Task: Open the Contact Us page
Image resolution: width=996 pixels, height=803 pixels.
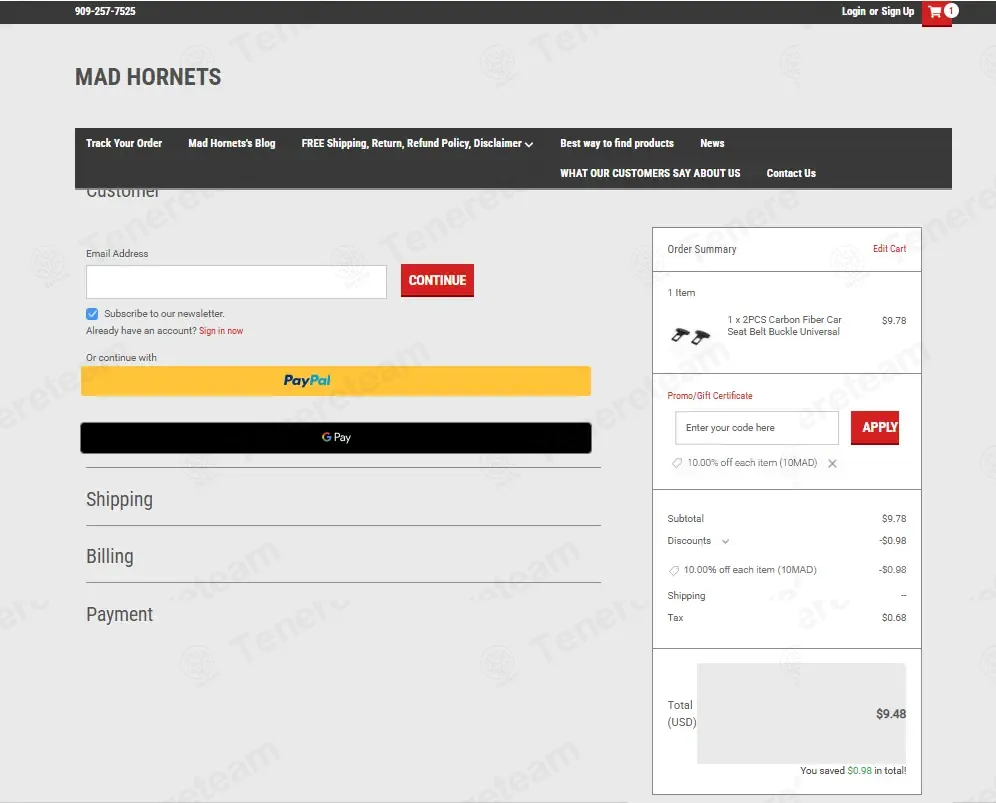Action: [791, 173]
